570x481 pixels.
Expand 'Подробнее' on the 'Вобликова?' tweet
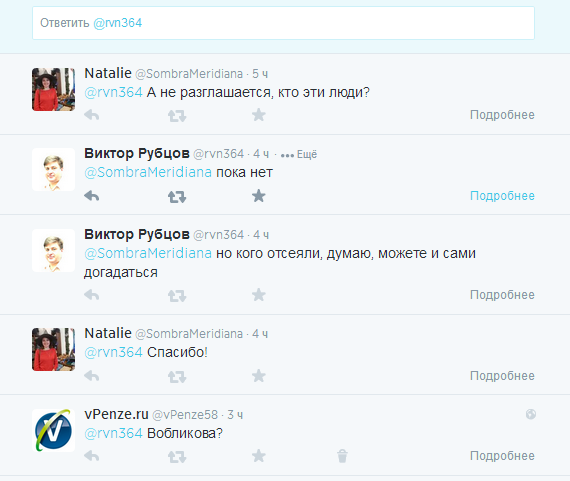pyautogui.click(x=502, y=456)
